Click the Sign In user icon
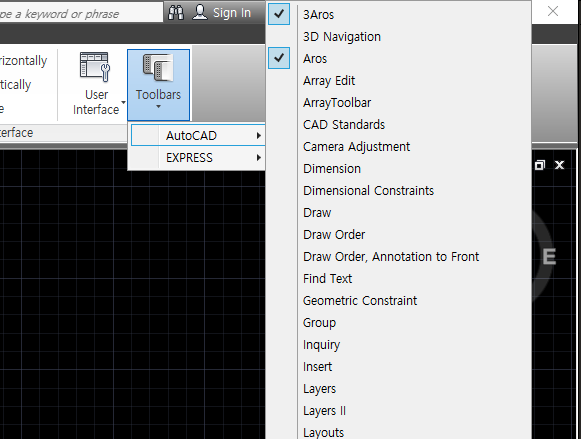Viewport: 581px width, 439px height. 200,13
